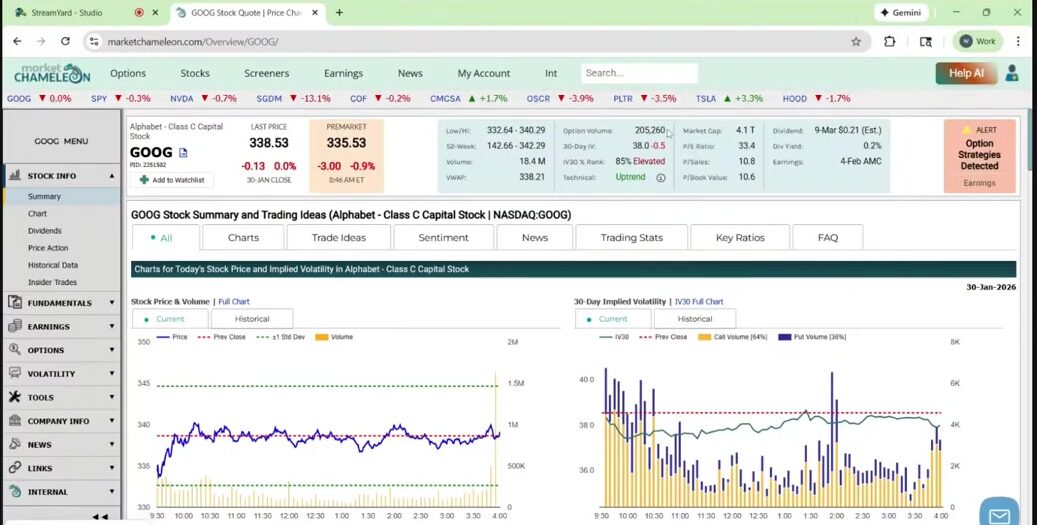Image resolution: width=1037 pixels, height=525 pixels.
Task: Open the Technical Uptrend info icon
Action: 660,177
